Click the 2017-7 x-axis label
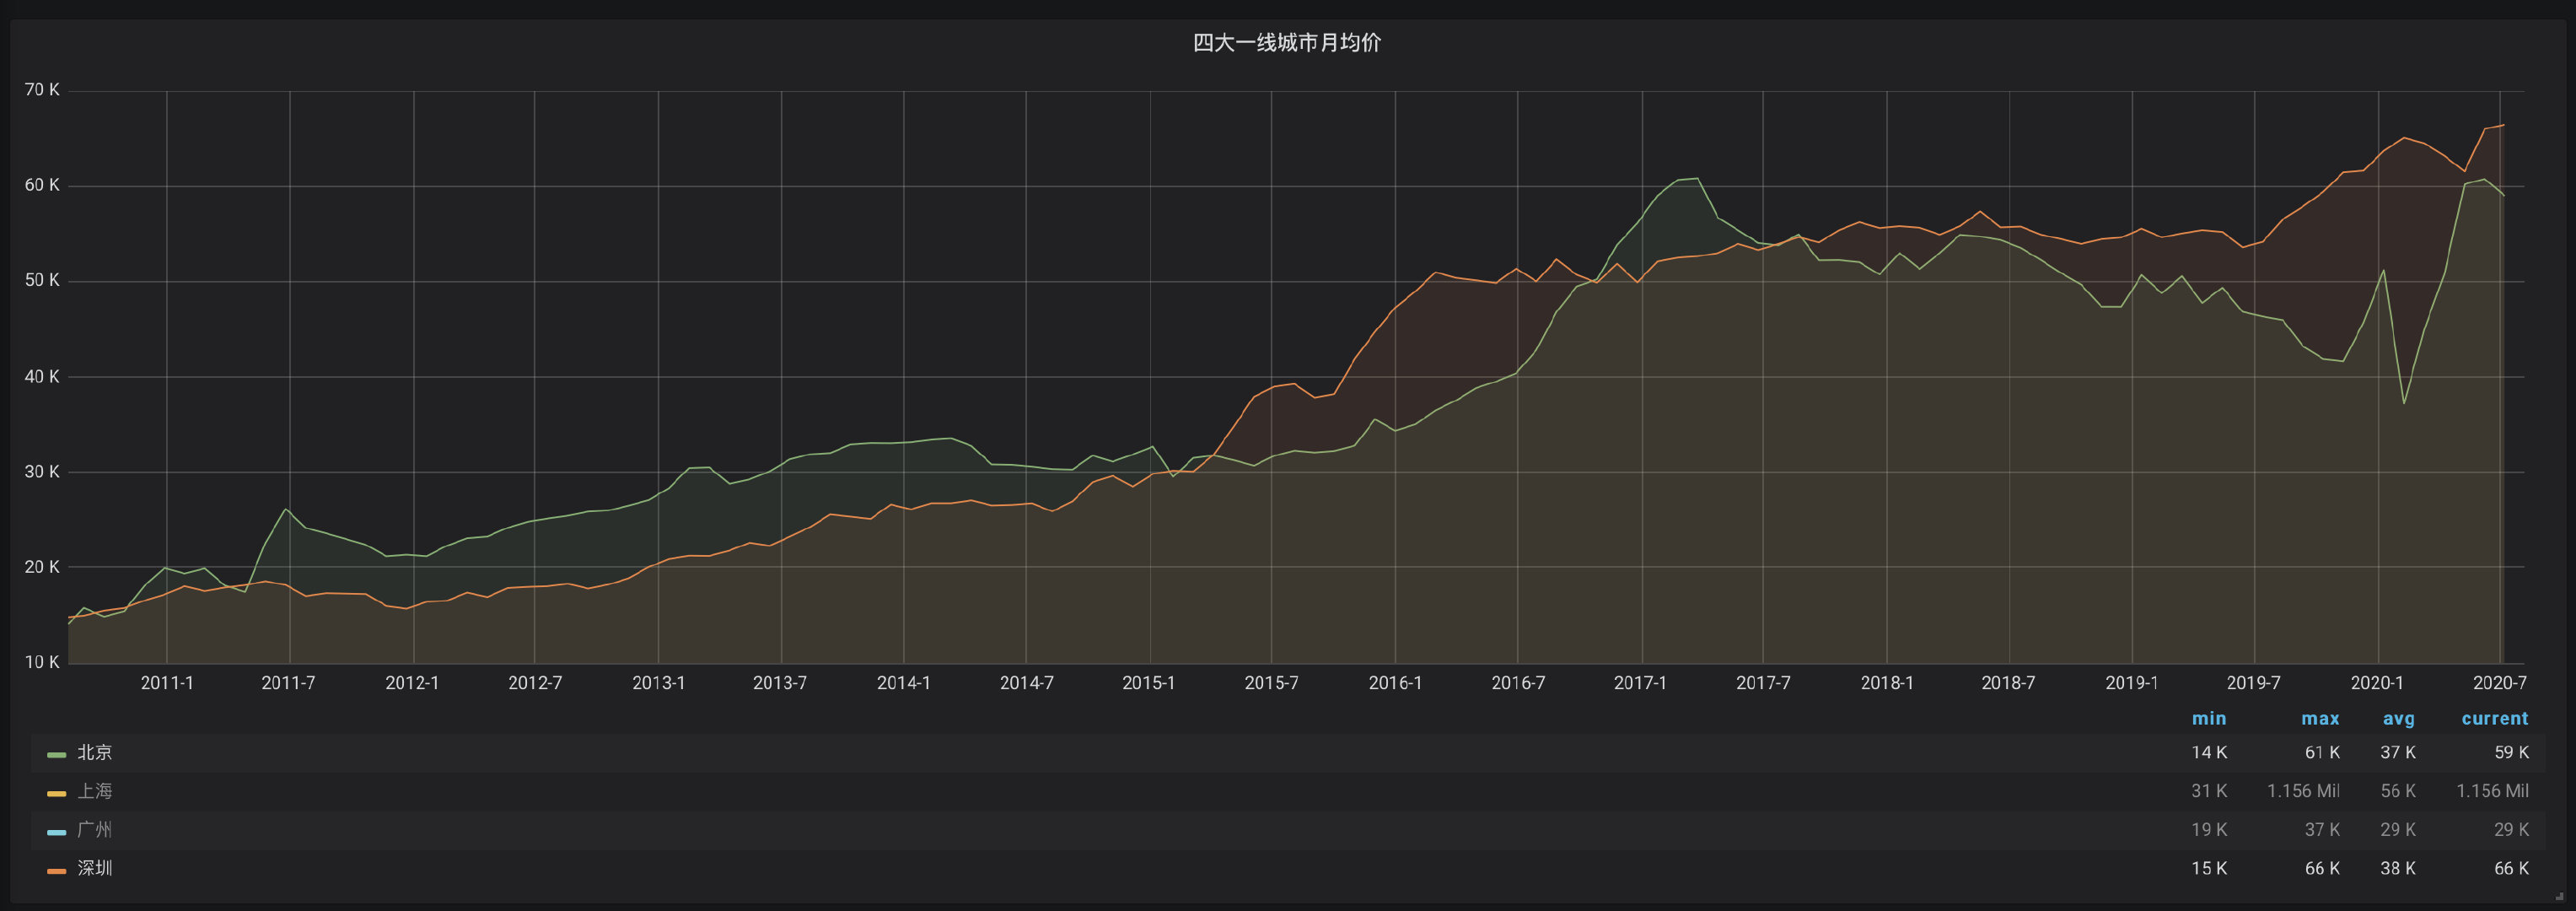The width and height of the screenshot is (2576, 911). click(1763, 683)
